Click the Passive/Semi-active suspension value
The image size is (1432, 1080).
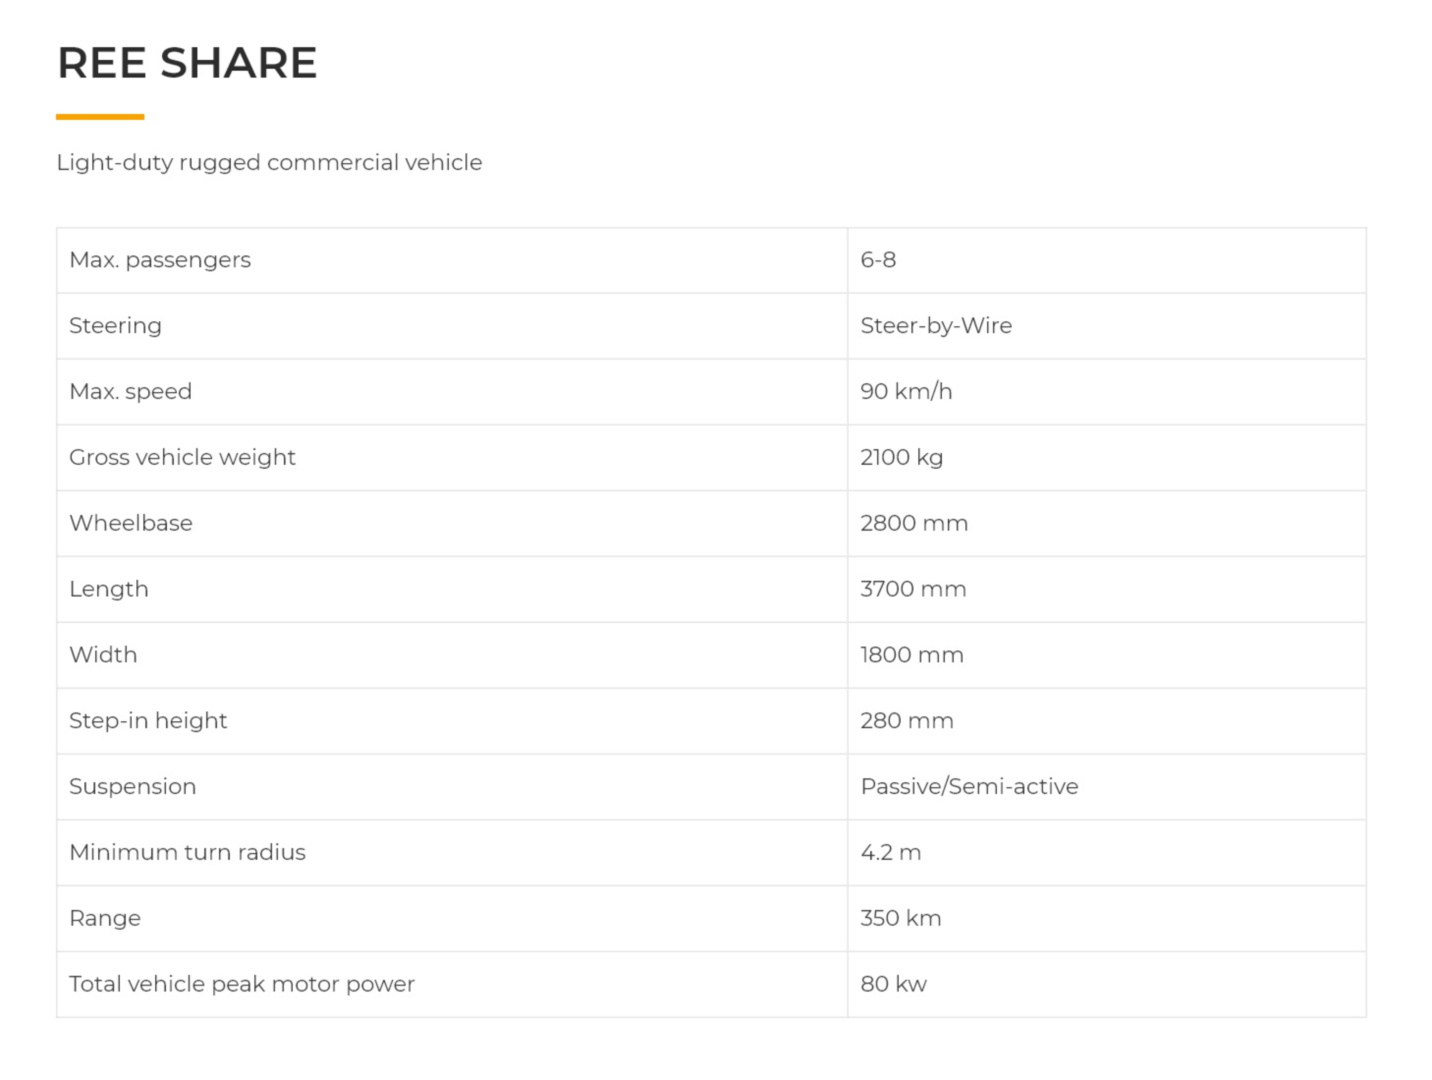(969, 787)
